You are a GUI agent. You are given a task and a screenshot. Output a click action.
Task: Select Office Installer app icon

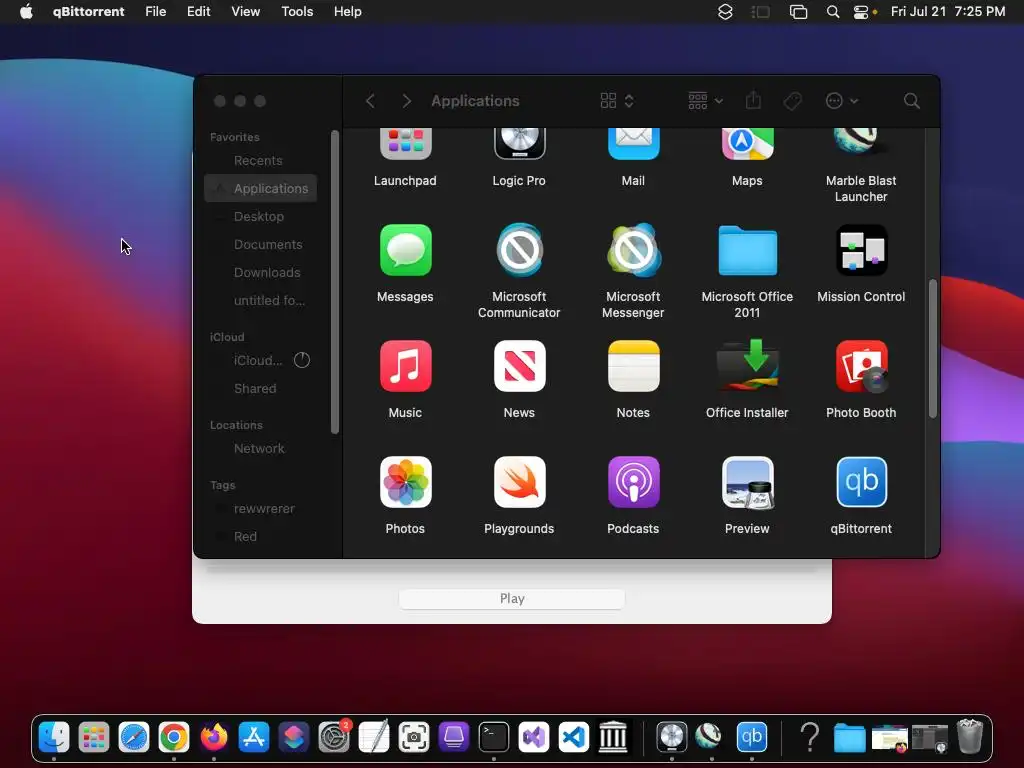[x=747, y=366]
